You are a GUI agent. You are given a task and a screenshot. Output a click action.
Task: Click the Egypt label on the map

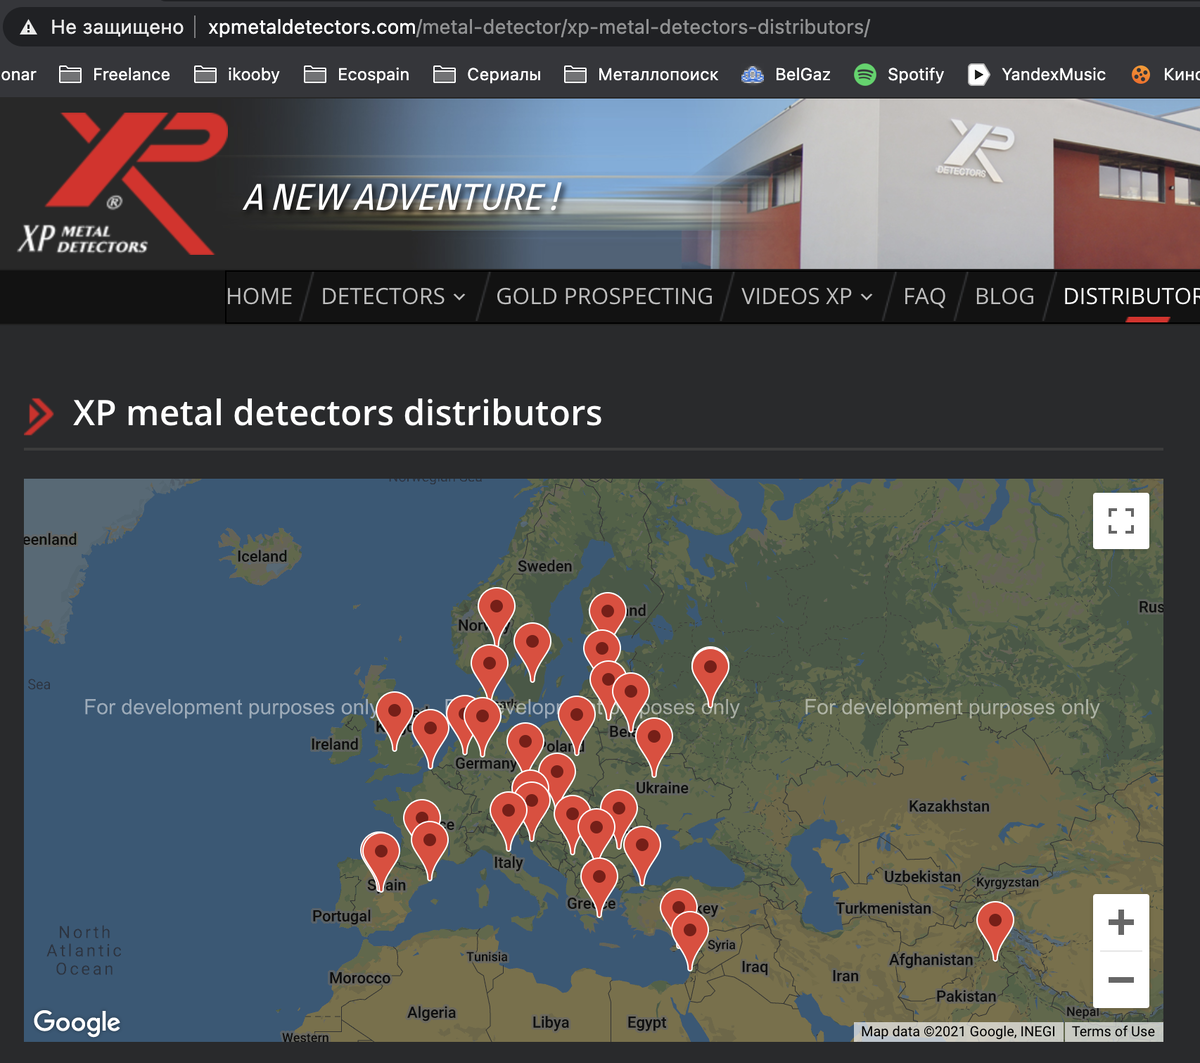click(x=646, y=1022)
